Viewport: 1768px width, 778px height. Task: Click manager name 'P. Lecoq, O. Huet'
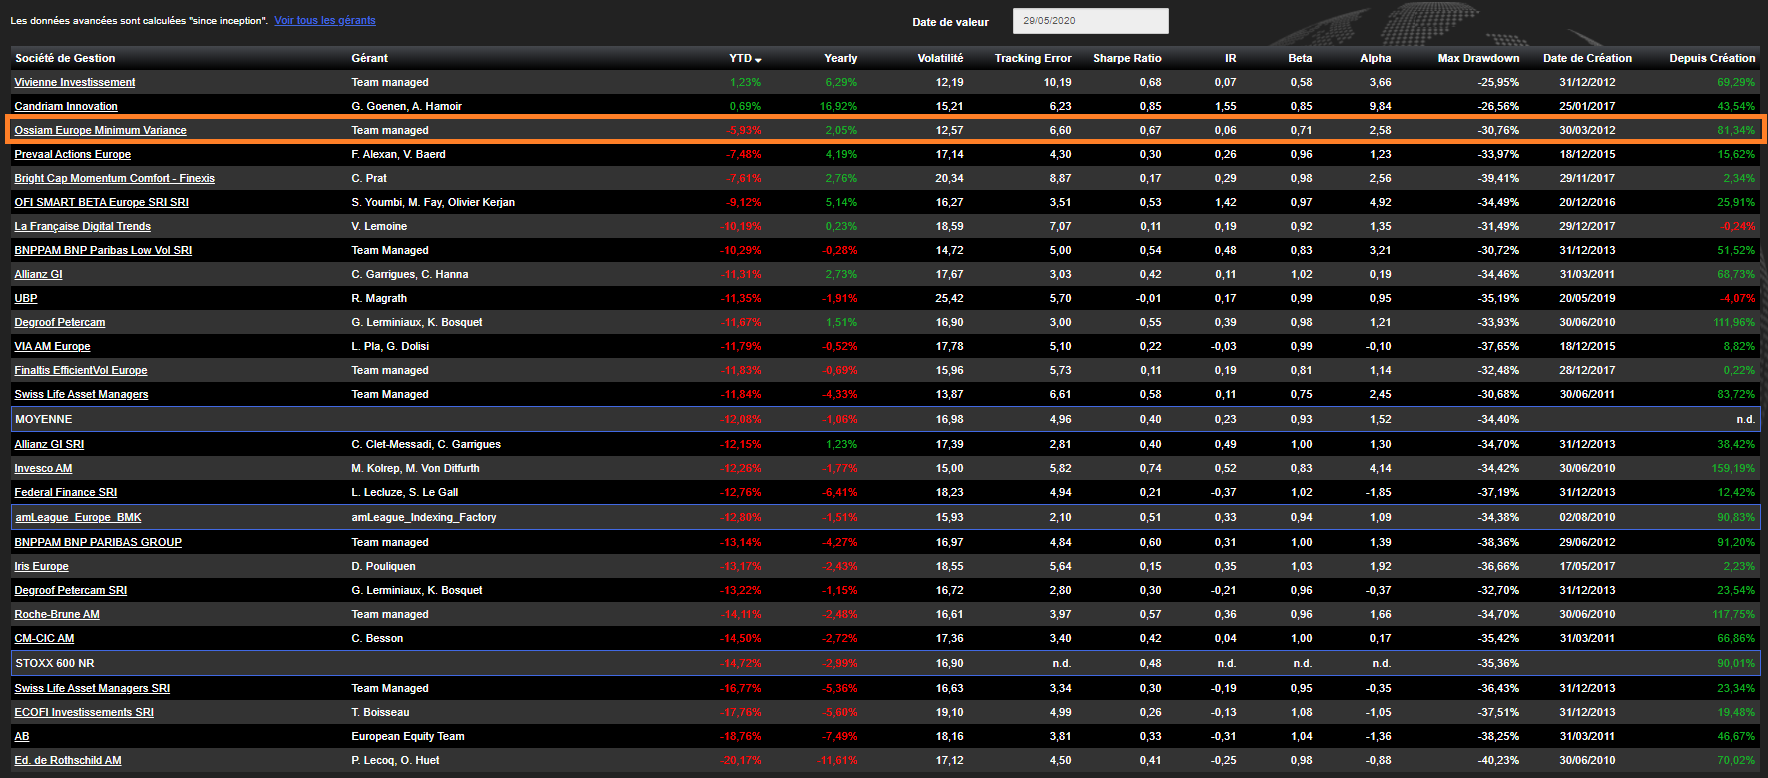tap(395, 760)
